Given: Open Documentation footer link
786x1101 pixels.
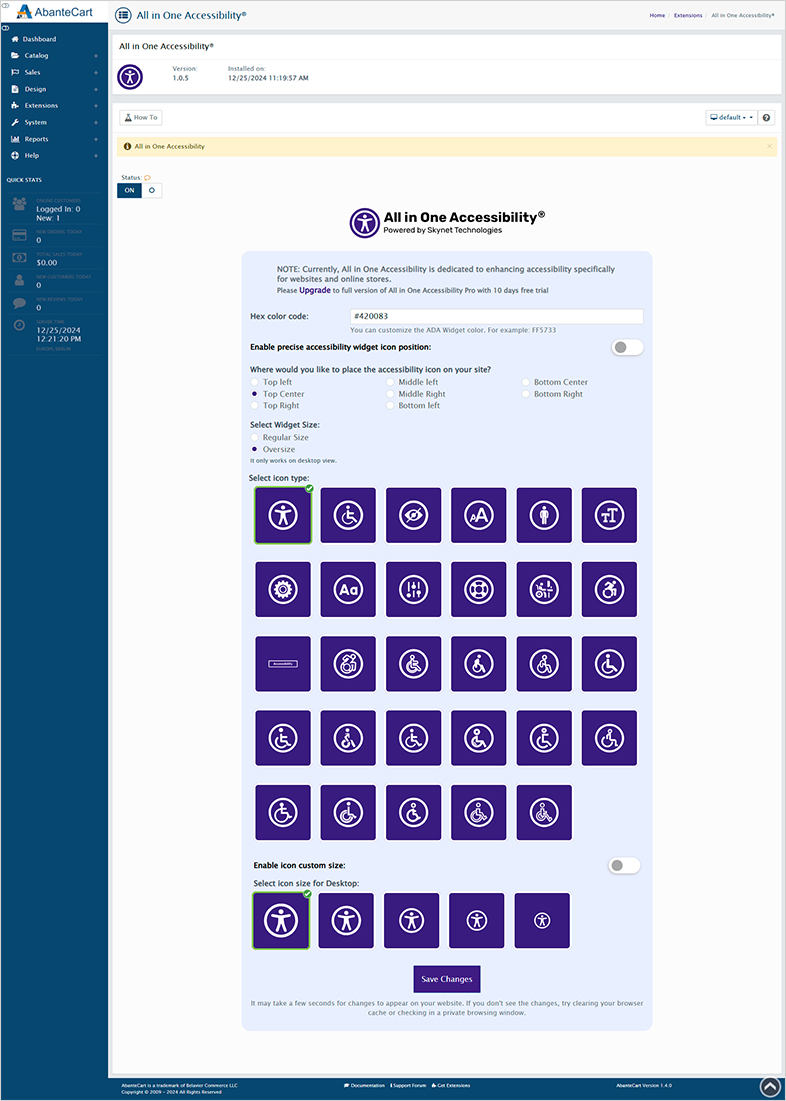Looking at the screenshot, I should click(365, 1086).
